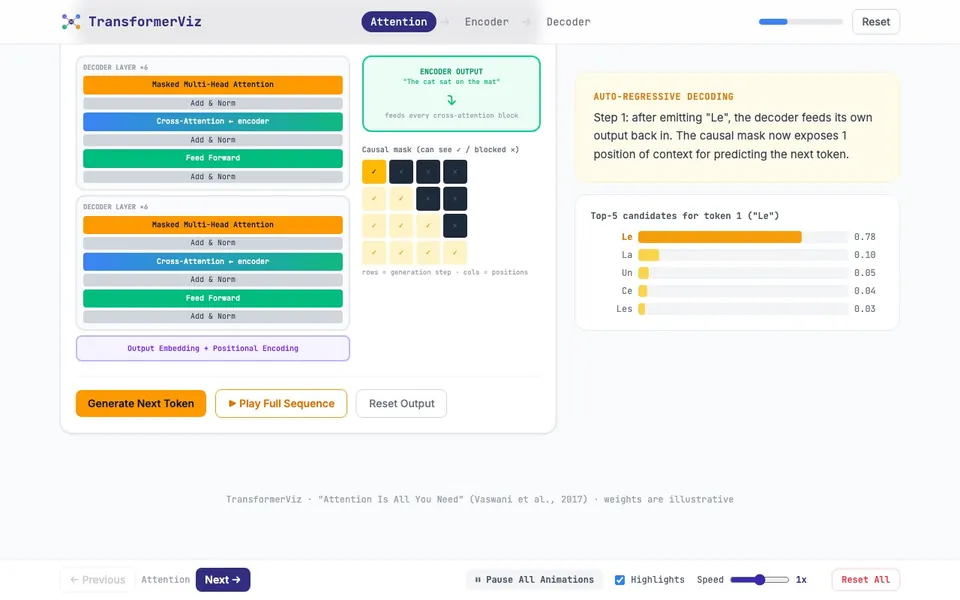Click the dark blocked cell in mask row one, last column

click(x=455, y=172)
